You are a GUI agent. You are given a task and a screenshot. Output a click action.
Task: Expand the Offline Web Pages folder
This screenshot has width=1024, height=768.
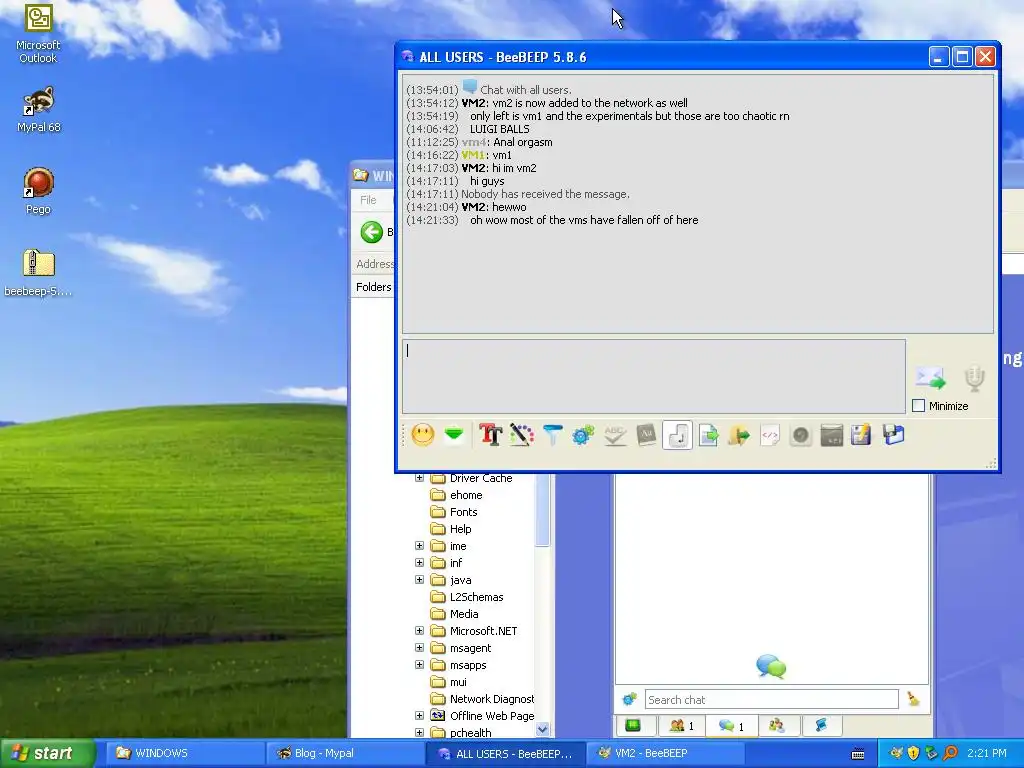coord(419,716)
